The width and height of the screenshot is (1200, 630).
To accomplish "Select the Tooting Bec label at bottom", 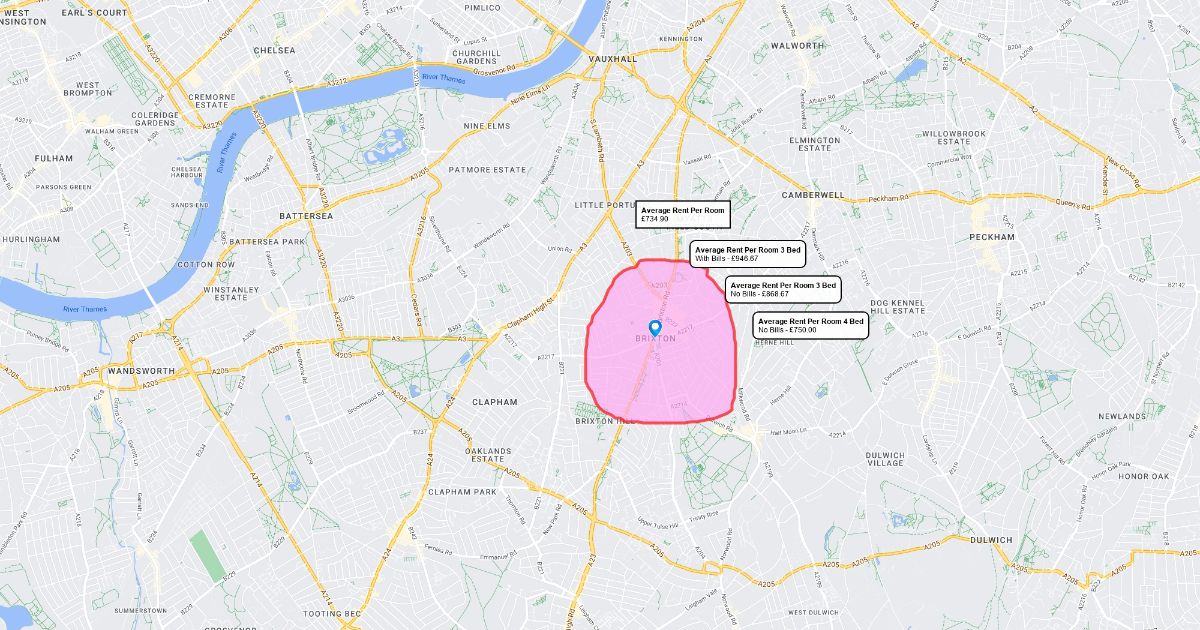I will (331, 613).
